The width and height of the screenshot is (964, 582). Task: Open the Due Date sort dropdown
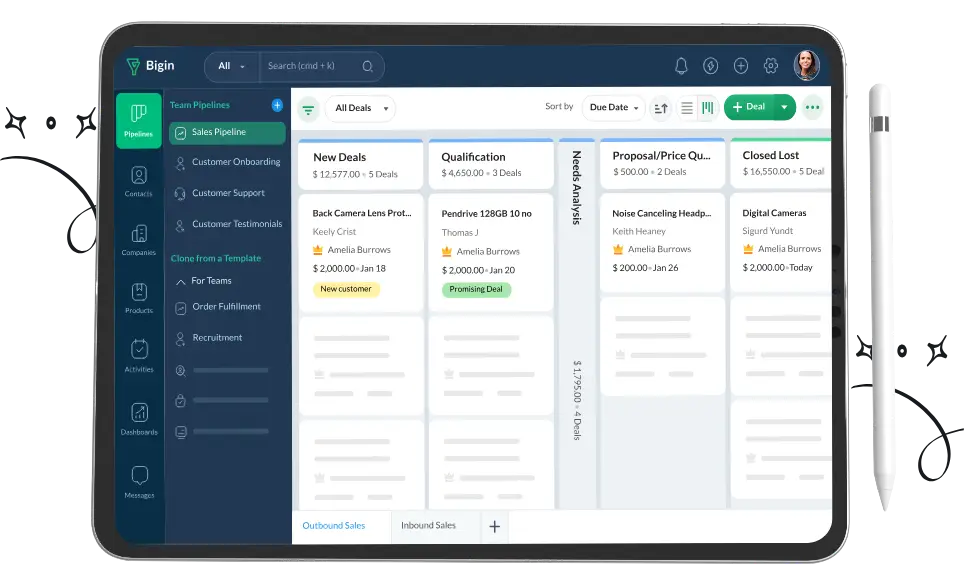(x=612, y=107)
